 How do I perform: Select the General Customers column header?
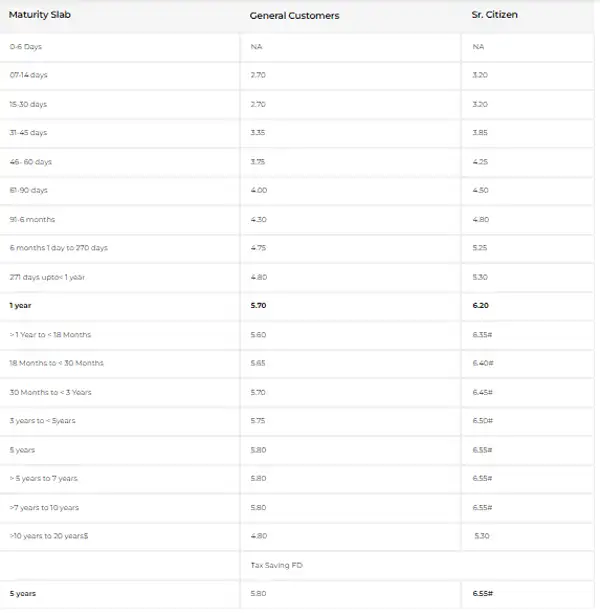tap(294, 16)
